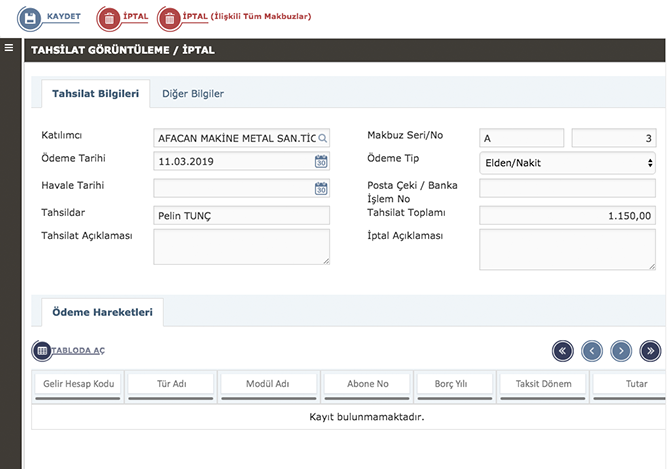671x469 pixels.
Task: Click the Kaydet save disk icon
Action: 29,18
